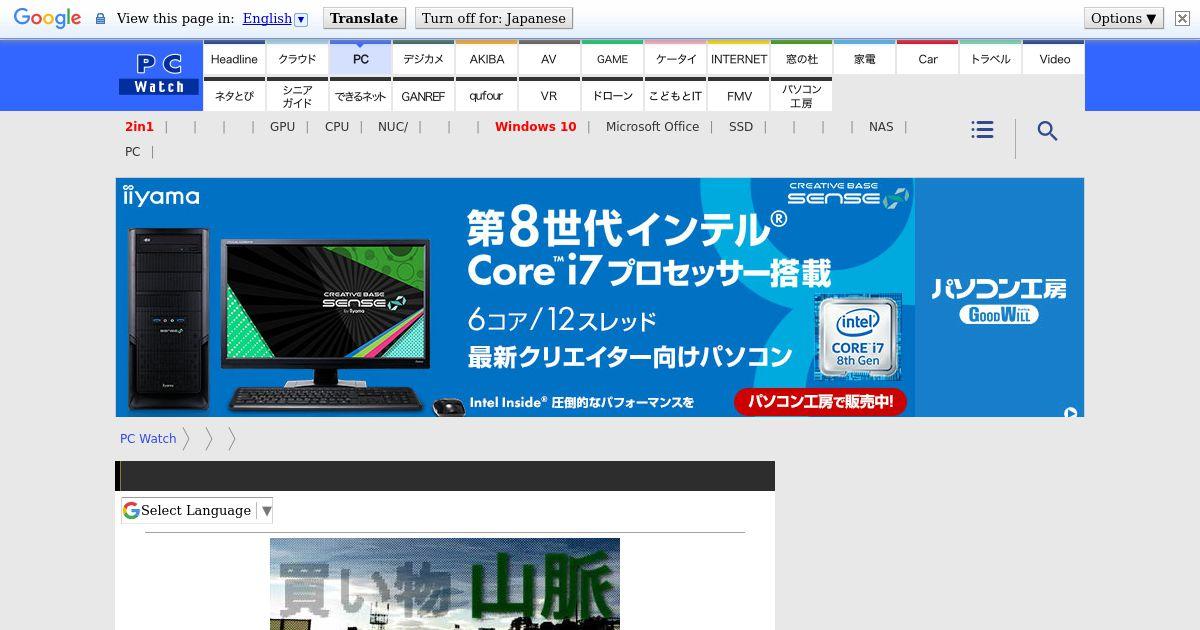Viewport: 1200px width, 630px height.
Task: Open the できるネット tab
Action: pyautogui.click(x=360, y=96)
